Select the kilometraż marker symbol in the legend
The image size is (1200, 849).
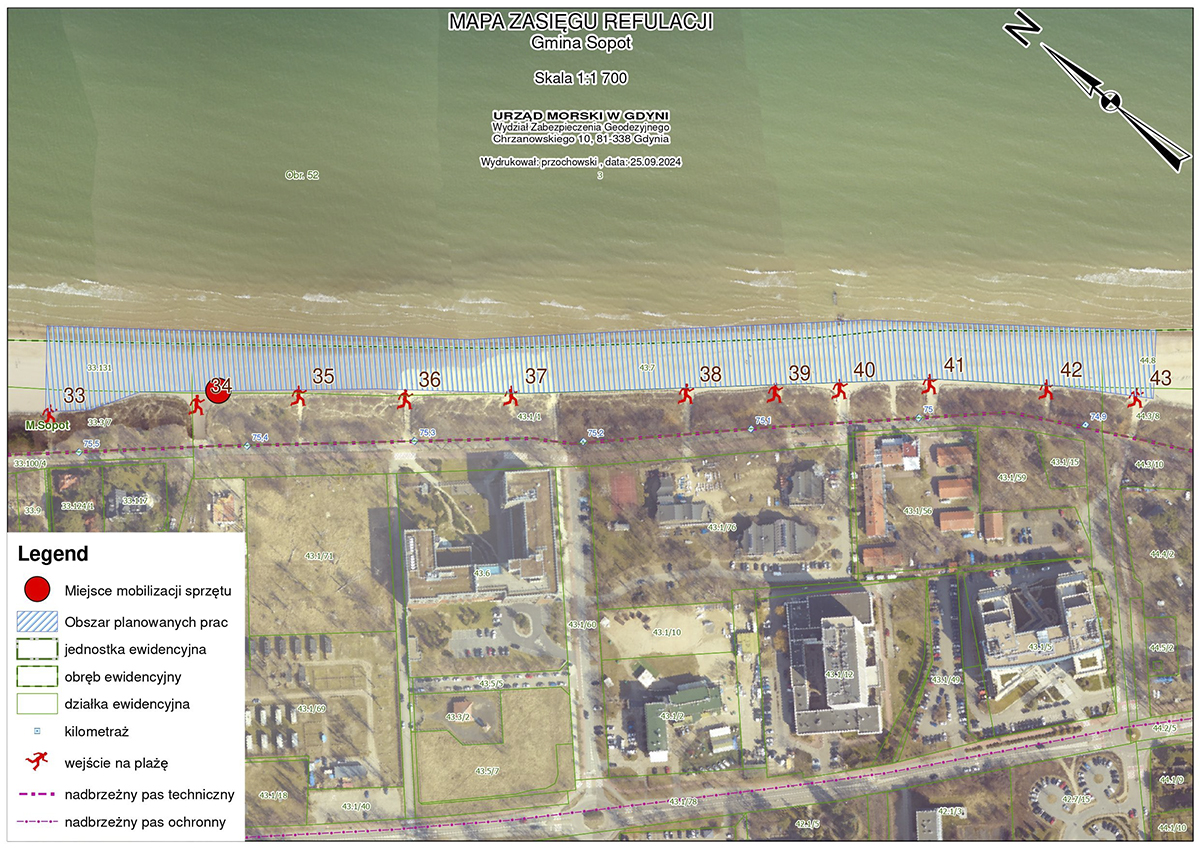(x=37, y=733)
